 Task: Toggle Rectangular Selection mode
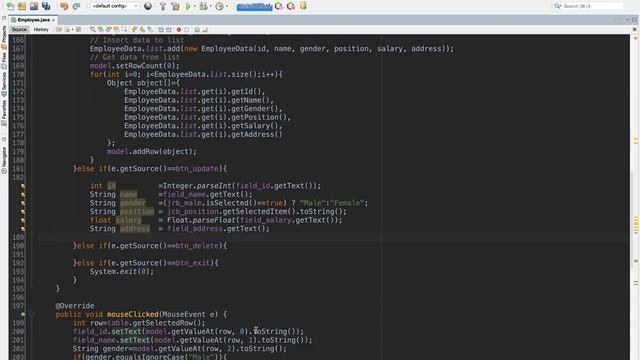coord(124,29)
